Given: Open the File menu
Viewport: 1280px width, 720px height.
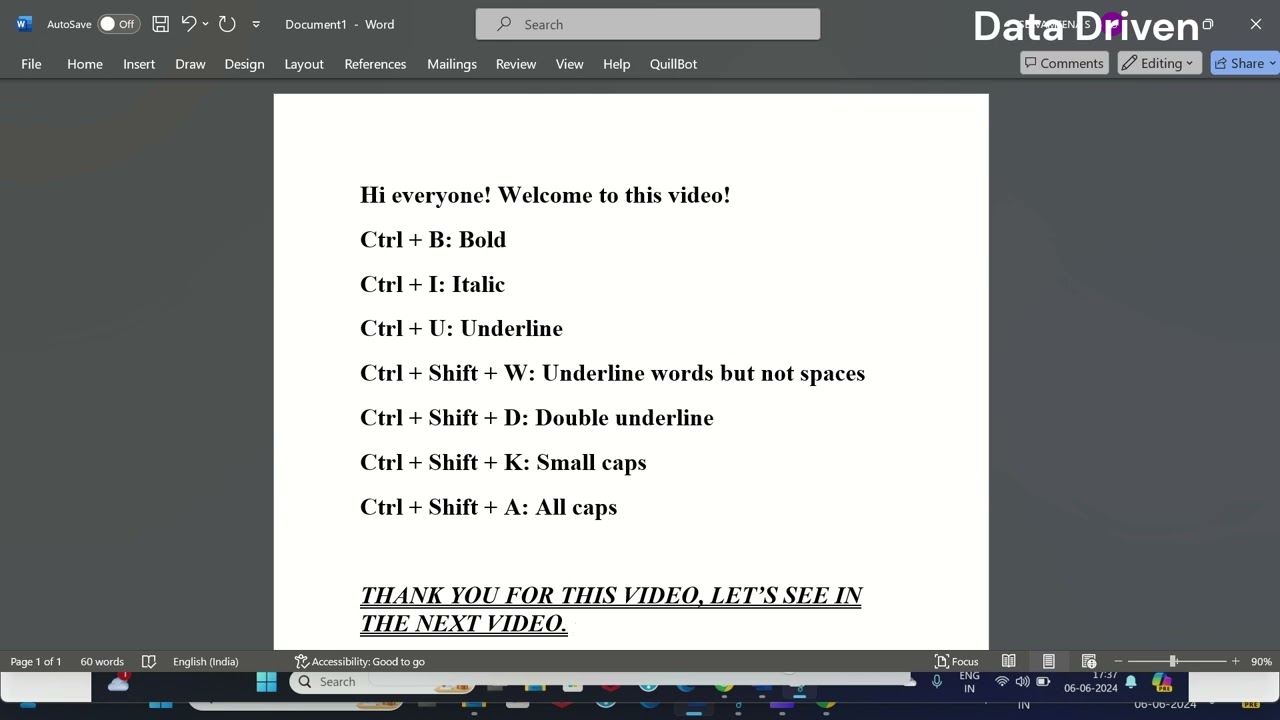Looking at the screenshot, I should [x=31, y=64].
